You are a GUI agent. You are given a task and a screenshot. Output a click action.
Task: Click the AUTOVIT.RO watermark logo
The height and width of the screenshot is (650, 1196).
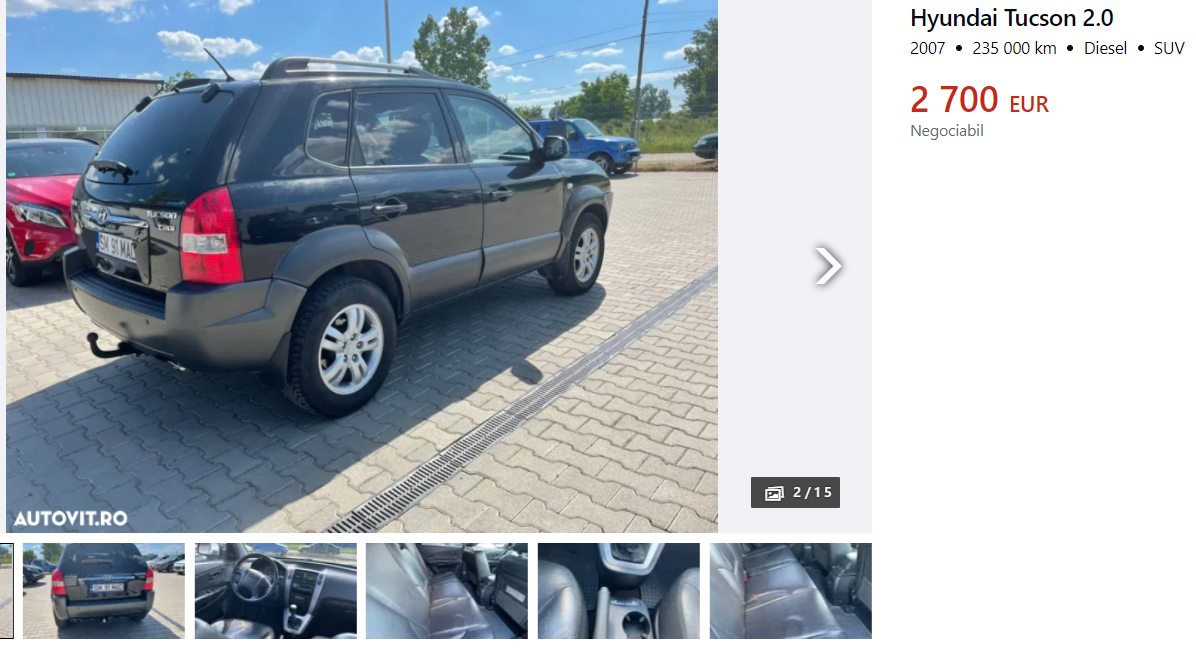pyautogui.click(x=70, y=519)
